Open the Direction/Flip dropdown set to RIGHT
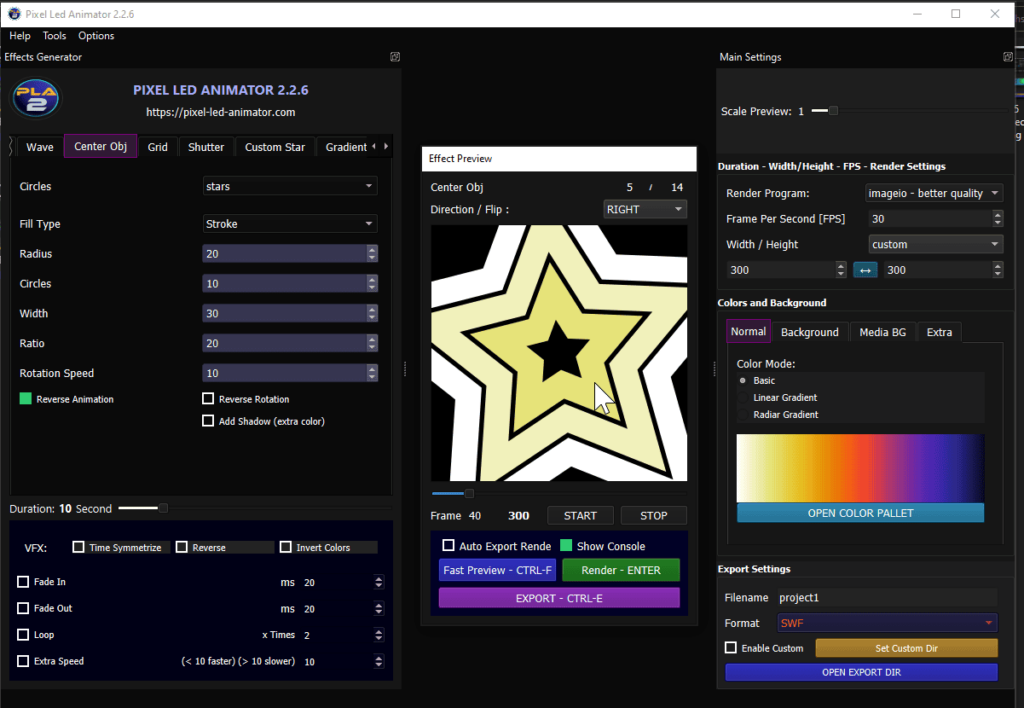This screenshot has width=1024, height=708. click(645, 209)
